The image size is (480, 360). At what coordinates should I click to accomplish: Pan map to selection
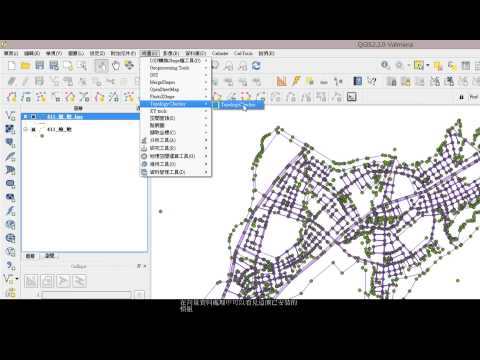(x=129, y=66)
